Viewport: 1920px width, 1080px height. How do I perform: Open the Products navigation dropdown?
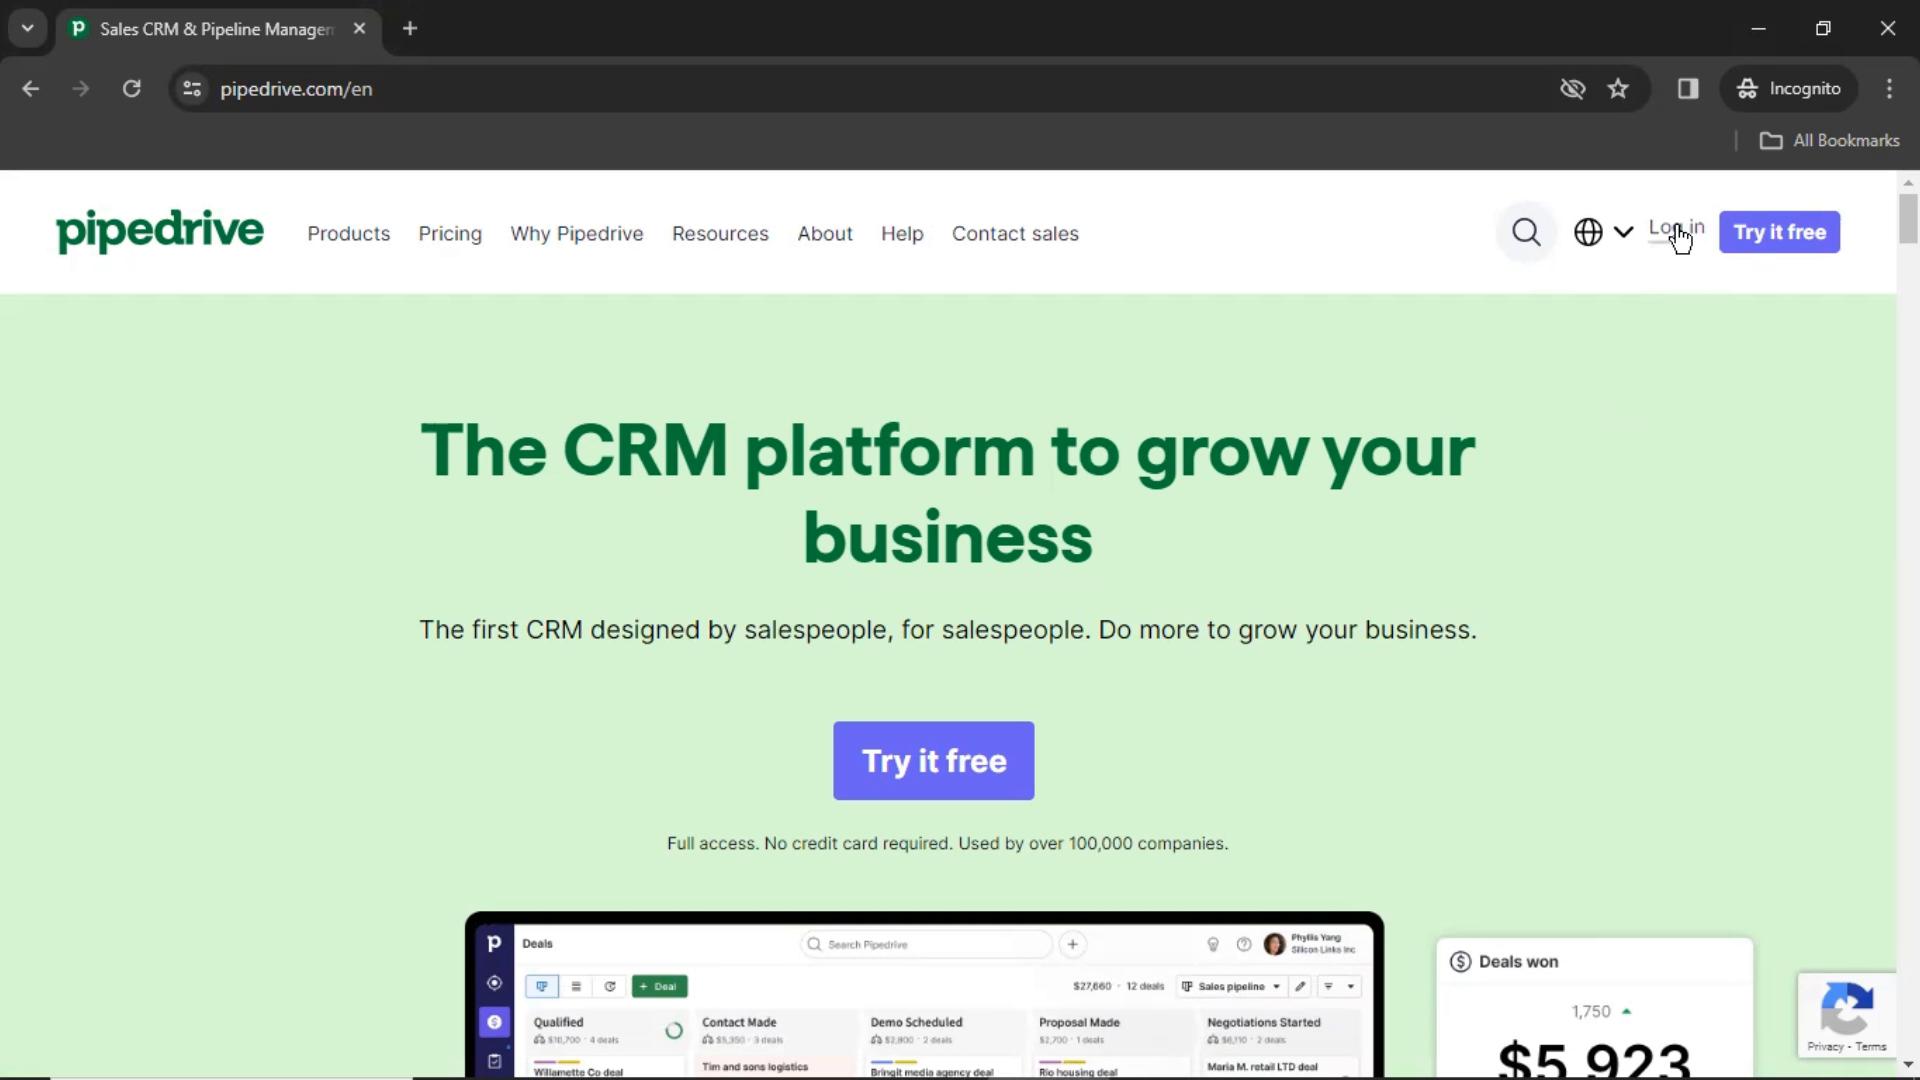[348, 233]
